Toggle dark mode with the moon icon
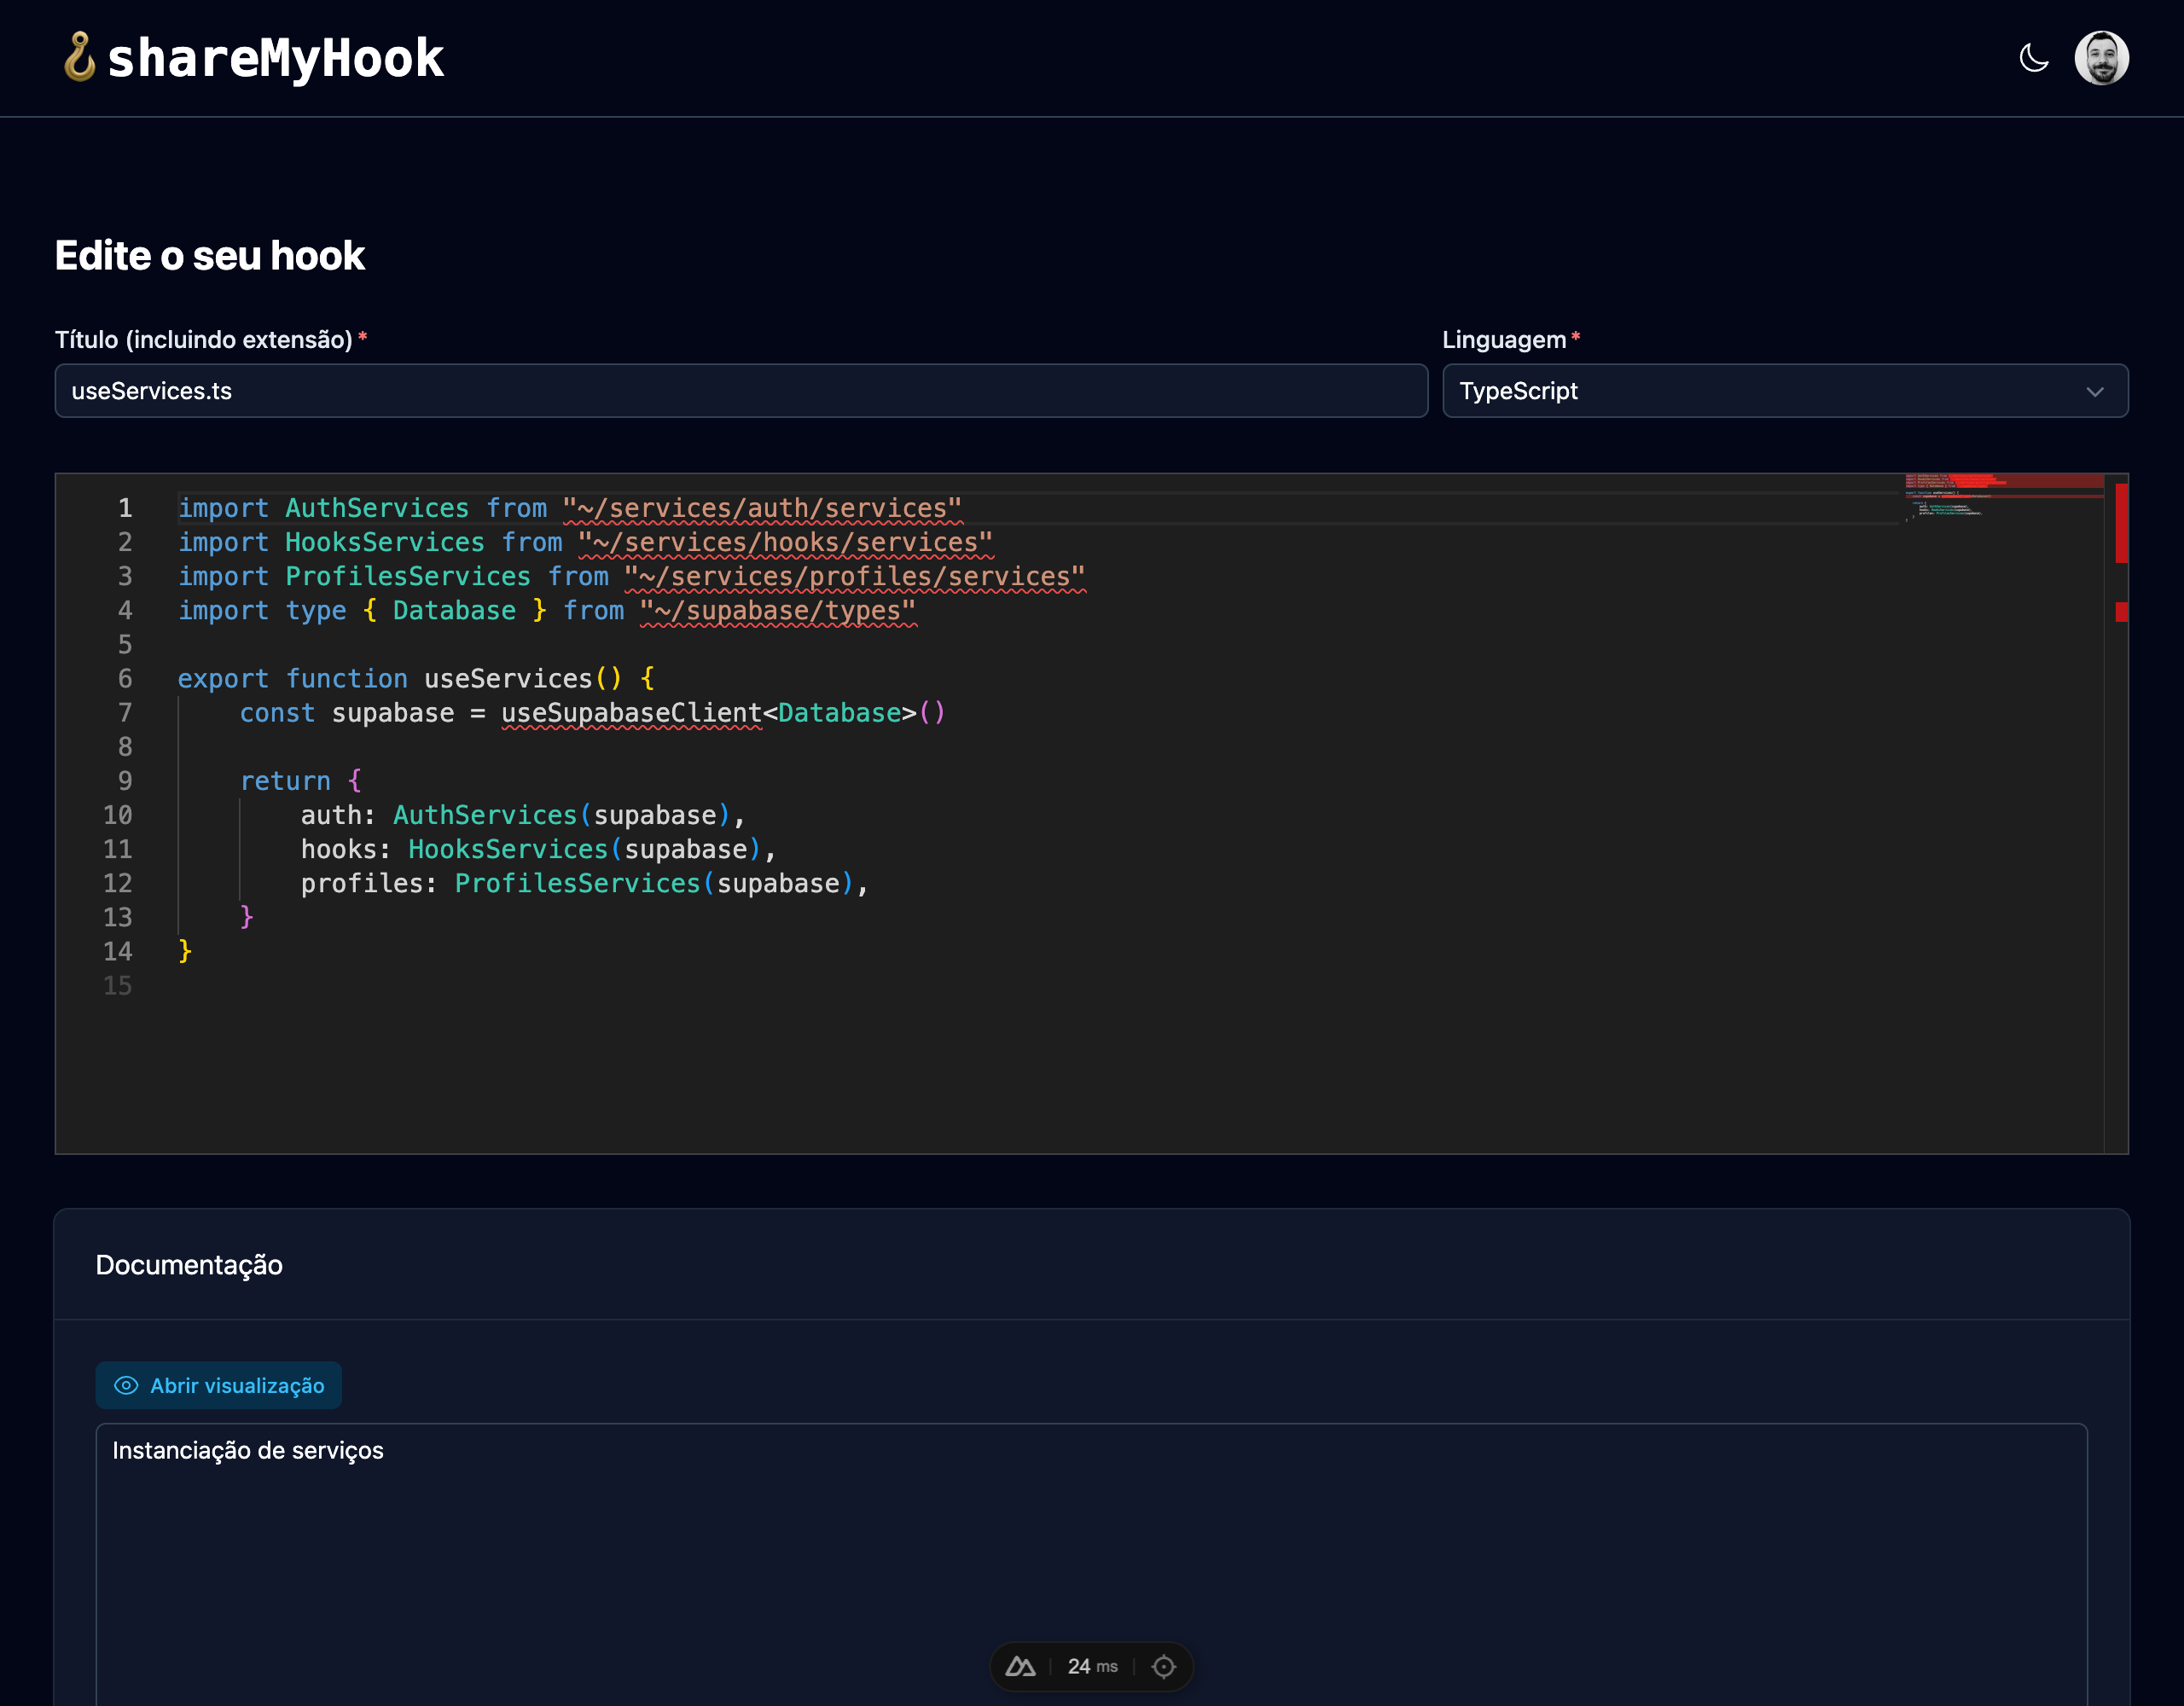Screen dimensions: 2184x1706 [x=2033, y=58]
